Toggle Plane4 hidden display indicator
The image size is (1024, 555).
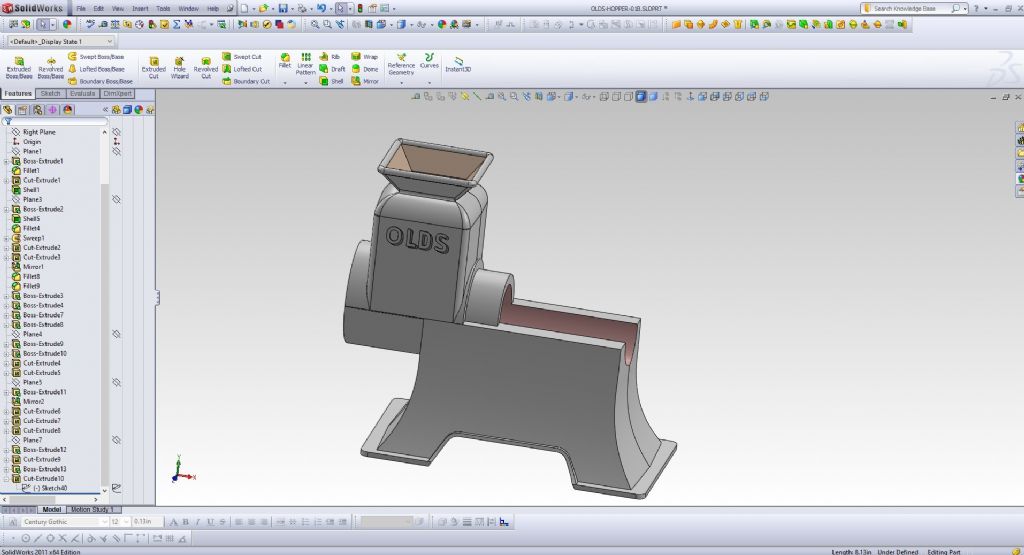[x=116, y=334]
